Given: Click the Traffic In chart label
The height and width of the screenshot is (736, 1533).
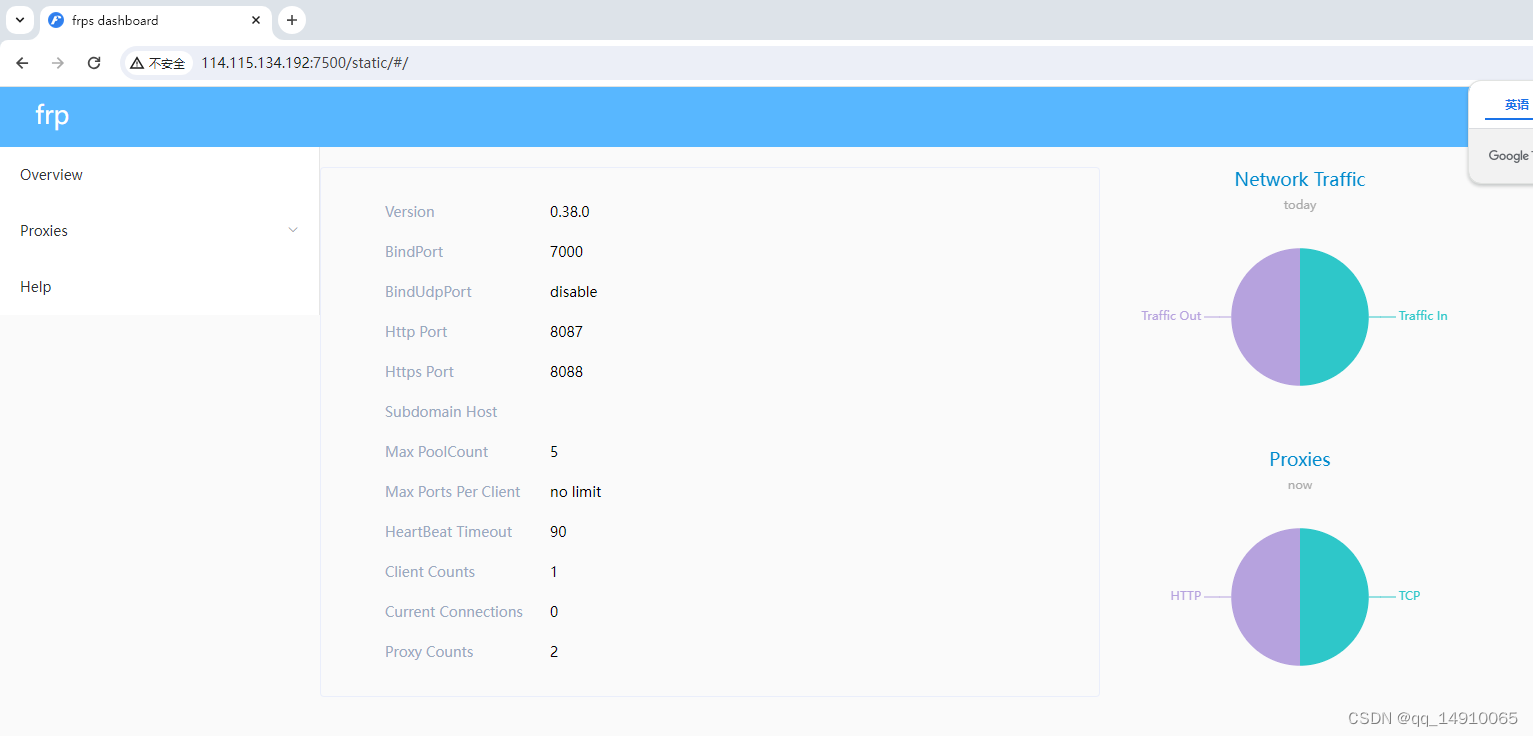Looking at the screenshot, I should (1422, 316).
